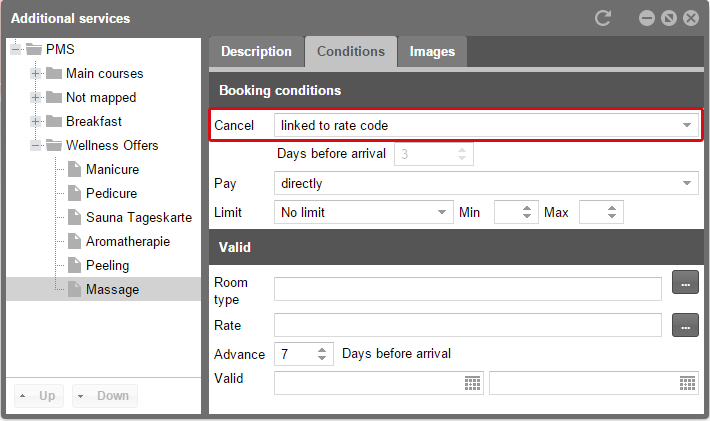Click the refresh icon in title bar

[x=603, y=18]
